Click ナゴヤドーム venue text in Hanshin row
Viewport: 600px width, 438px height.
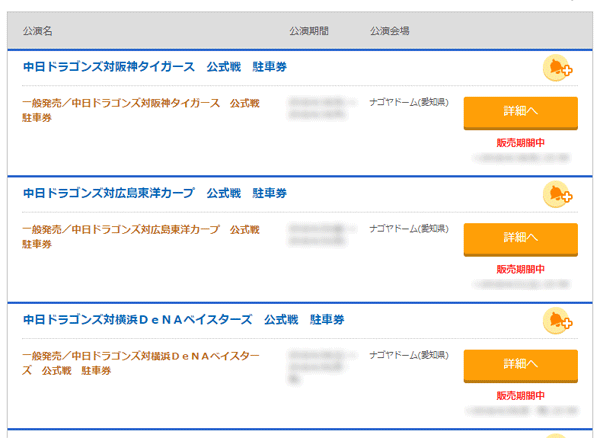409,102
